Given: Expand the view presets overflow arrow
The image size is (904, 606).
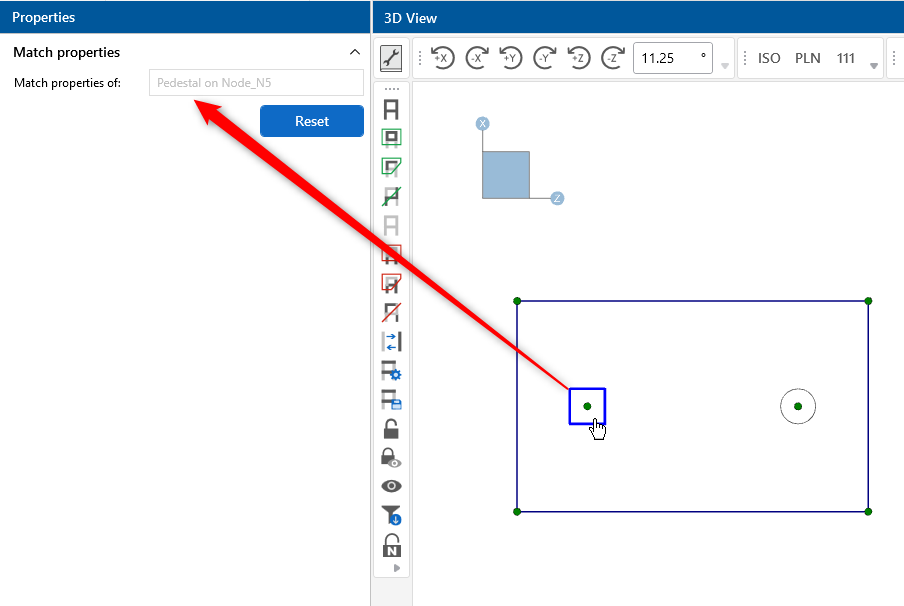Looking at the screenshot, I should [x=875, y=66].
